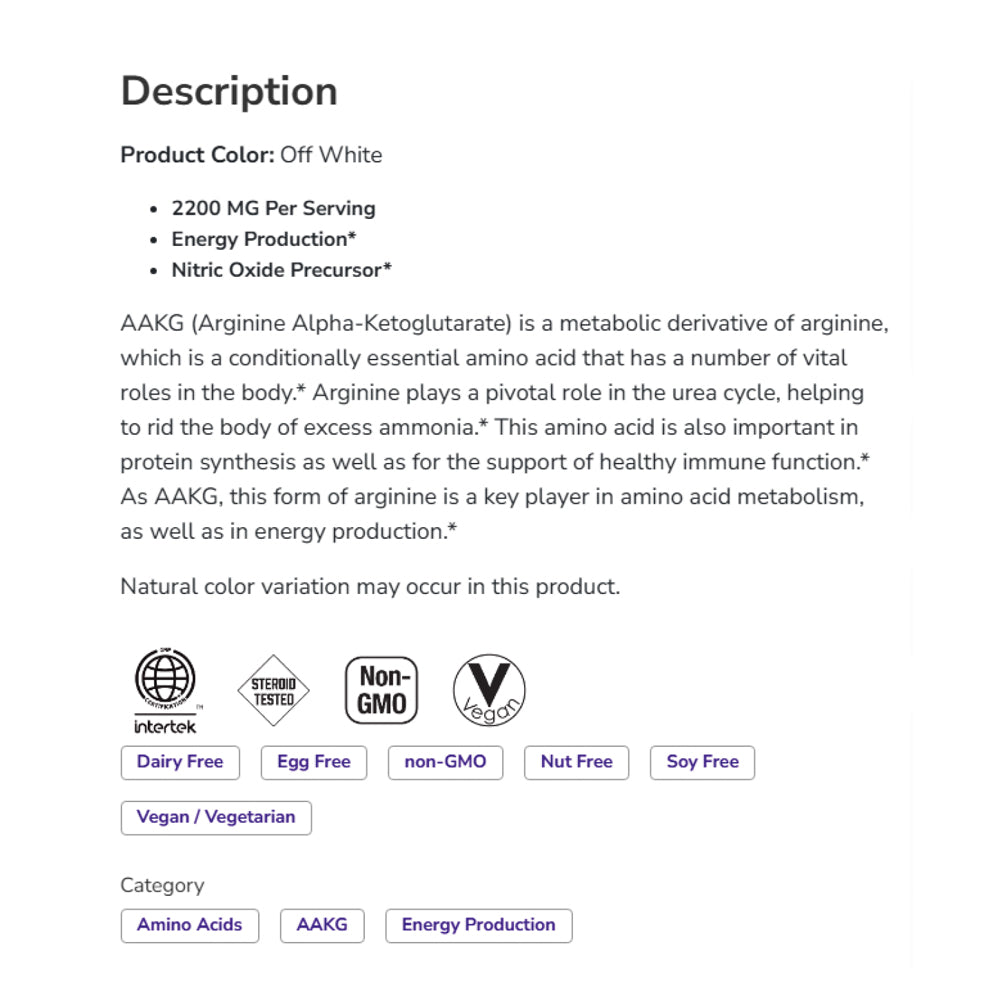This screenshot has width=1000, height=1000.
Task: Click the Category label text
Action: tap(162, 885)
